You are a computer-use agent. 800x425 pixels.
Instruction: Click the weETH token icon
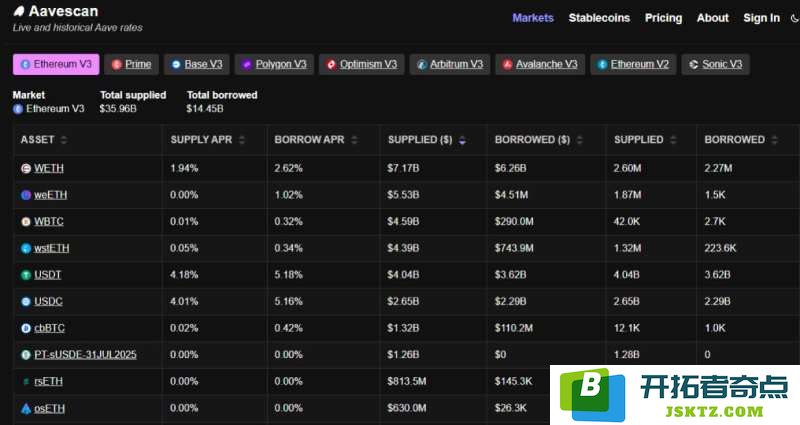26,195
